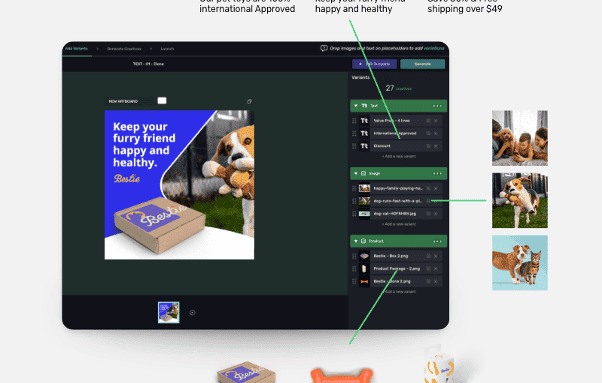Screen dimensions: 602x383
Task: Remove the dog-cat jpg image variant
Action: [x=436, y=213]
